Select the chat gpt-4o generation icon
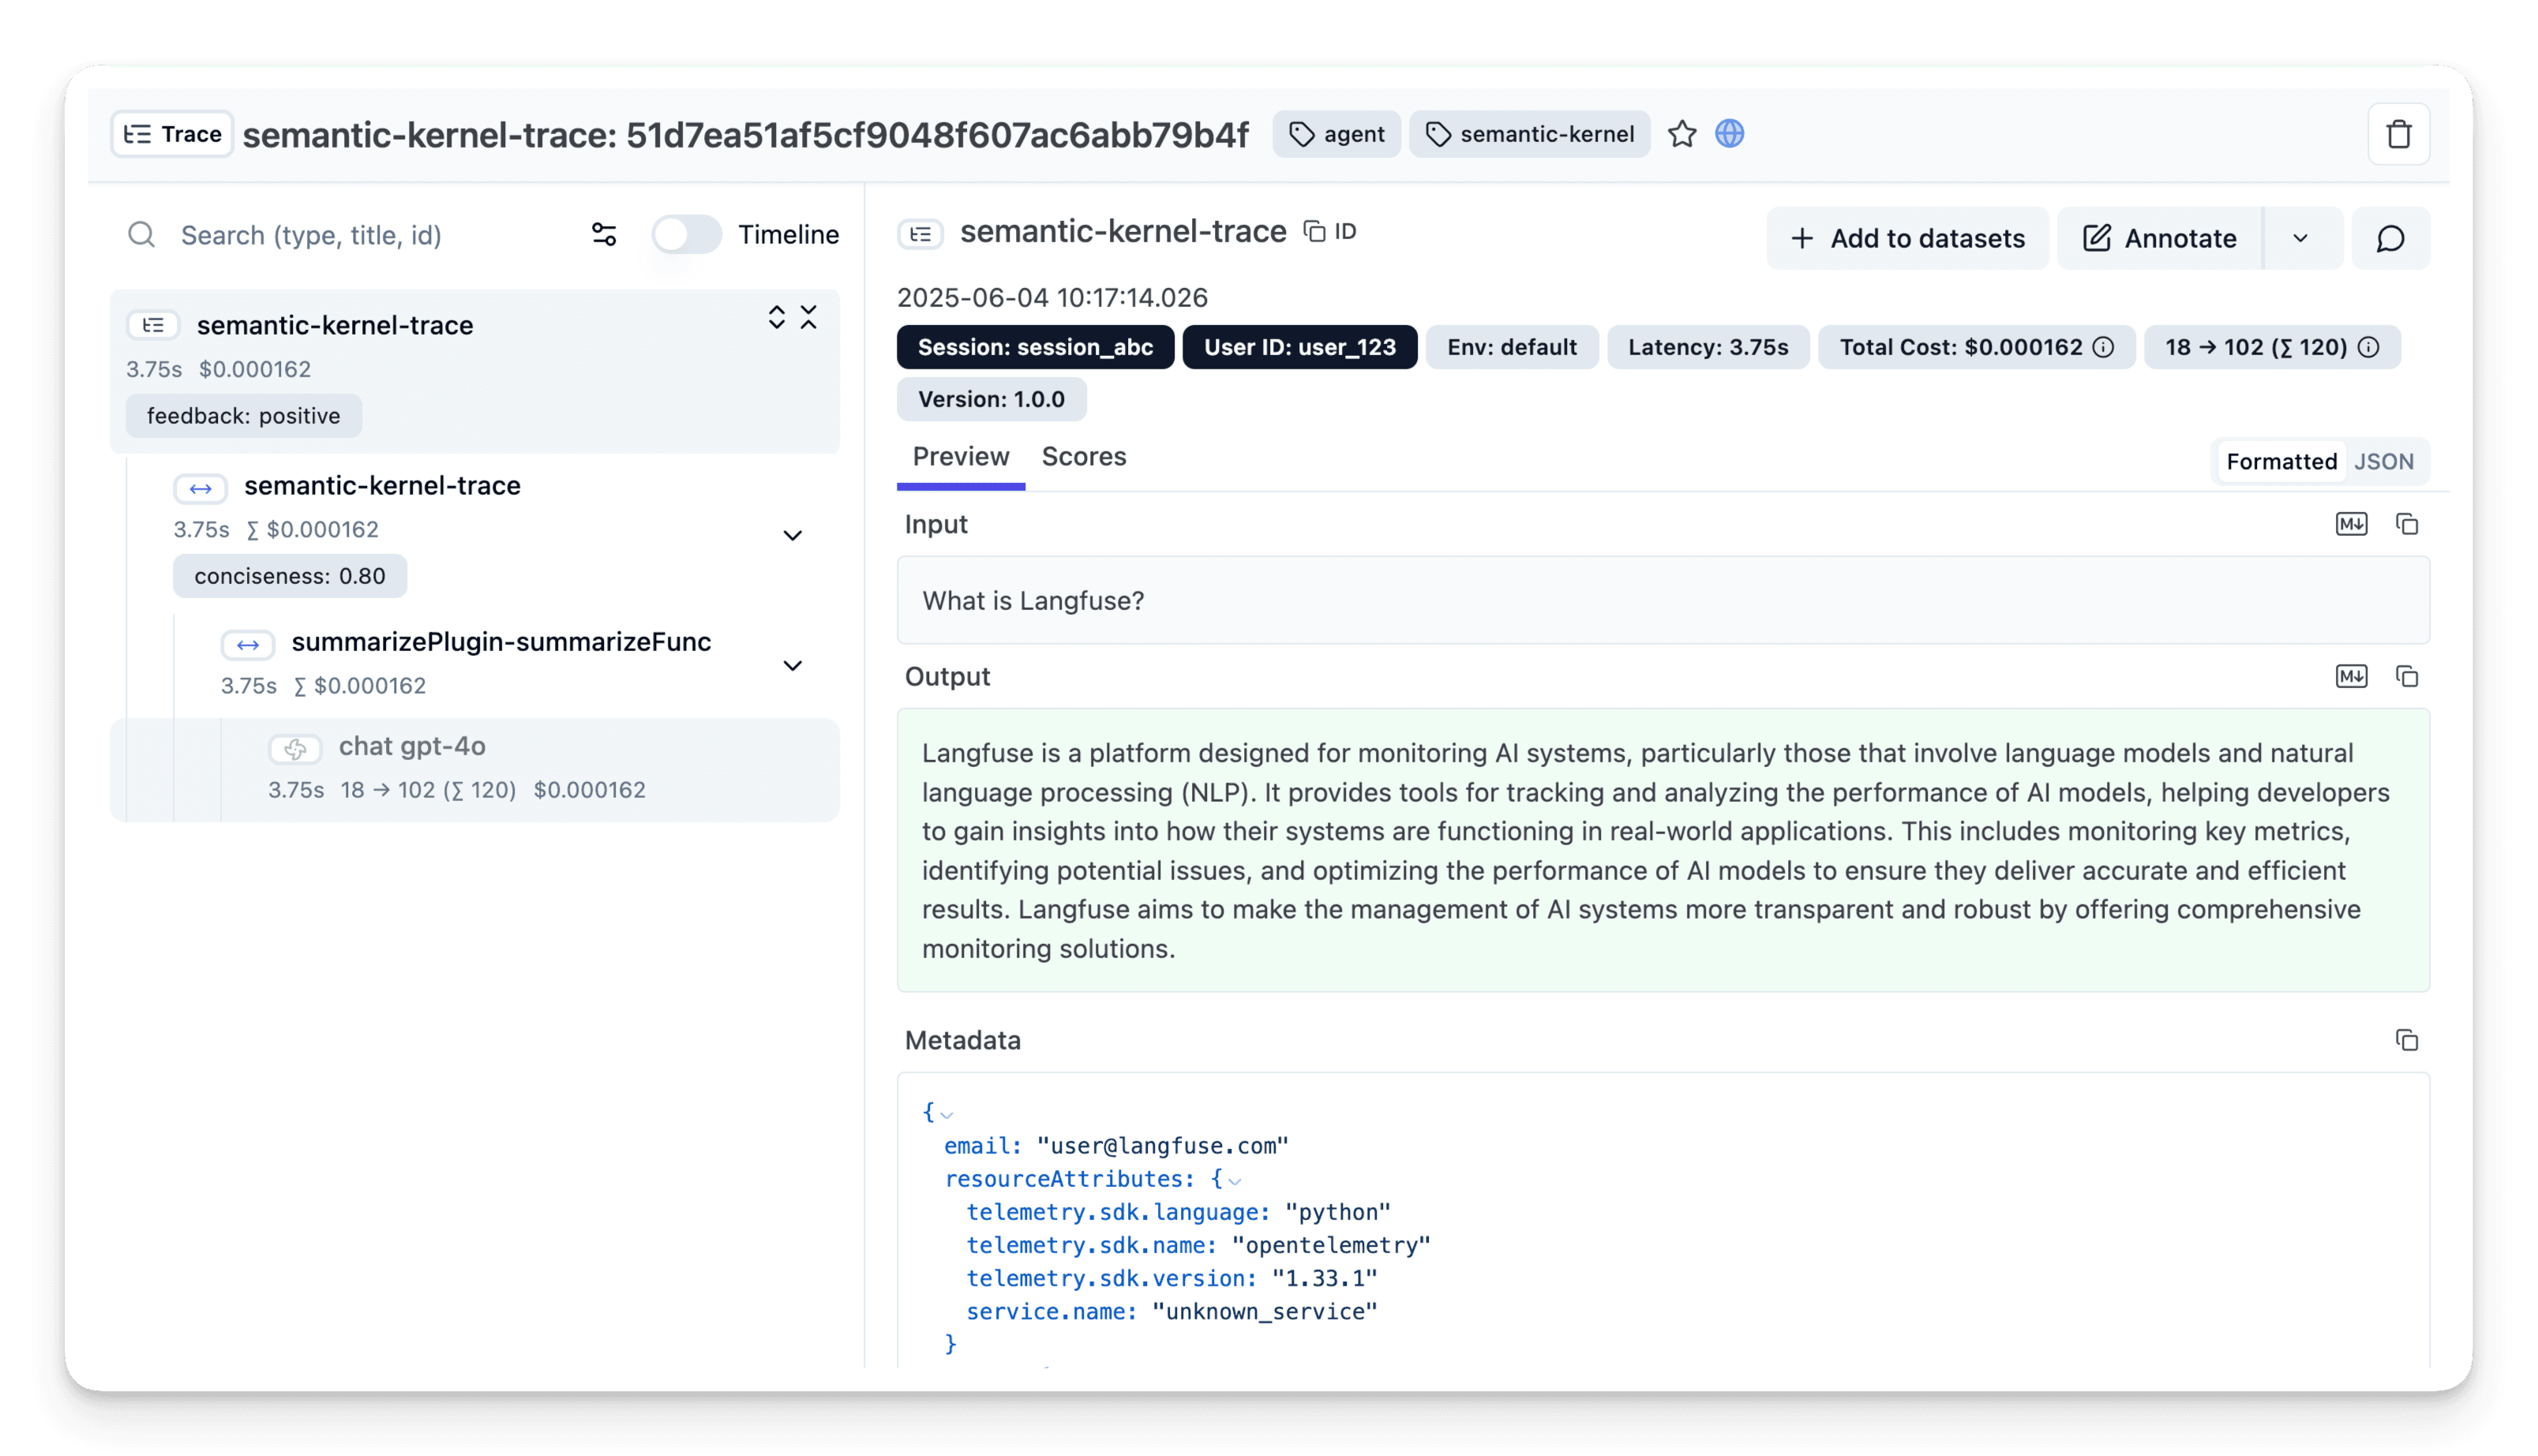Image resolution: width=2538 pixels, height=1456 pixels. coord(295,748)
